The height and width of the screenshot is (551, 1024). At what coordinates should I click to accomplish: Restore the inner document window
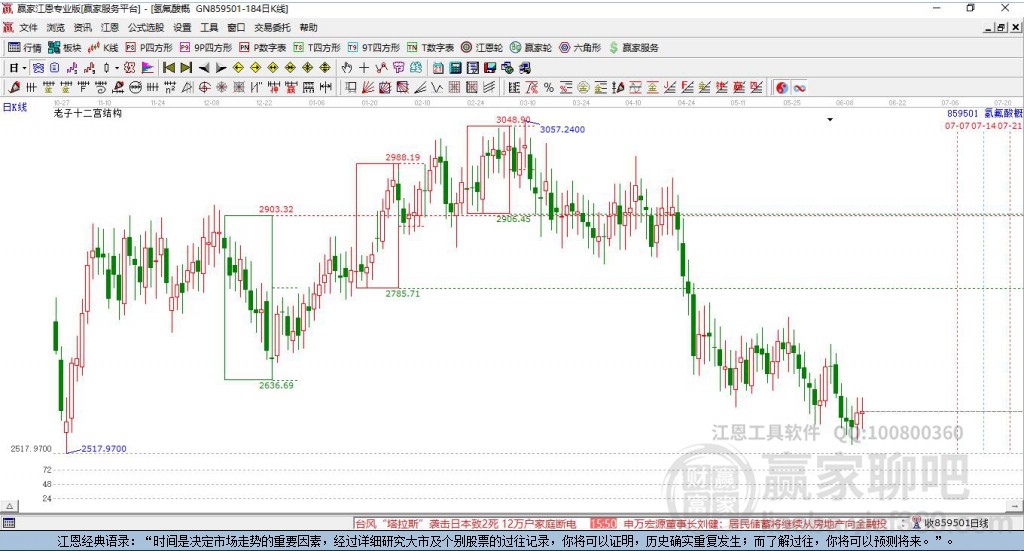point(1000,27)
